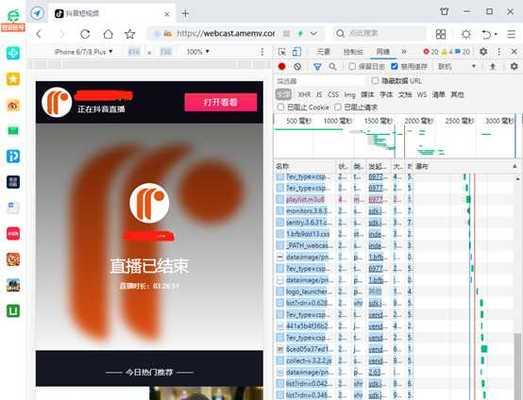This screenshot has width=523, height=400.
Task: Switch to the Elements DevTools tab
Action: click(323, 52)
